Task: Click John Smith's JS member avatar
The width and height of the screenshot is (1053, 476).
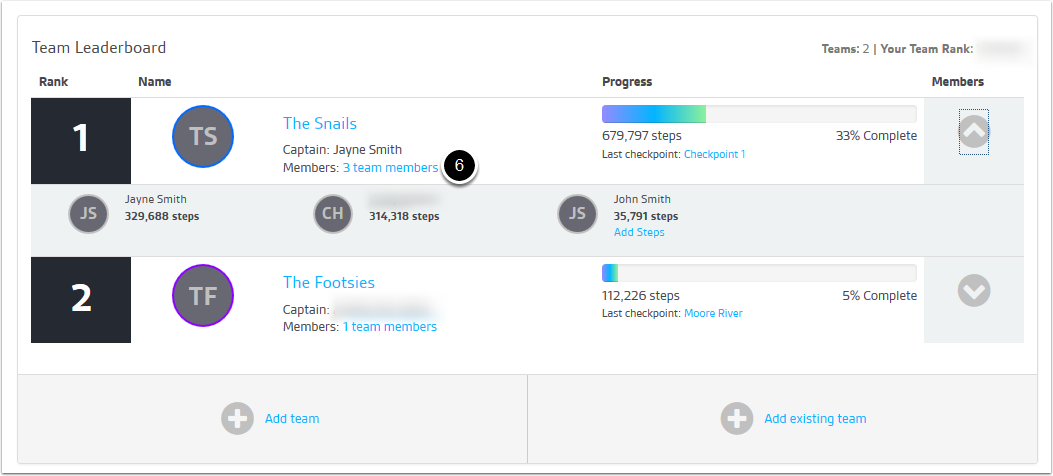Action: pyautogui.click(x=577, y=214)
